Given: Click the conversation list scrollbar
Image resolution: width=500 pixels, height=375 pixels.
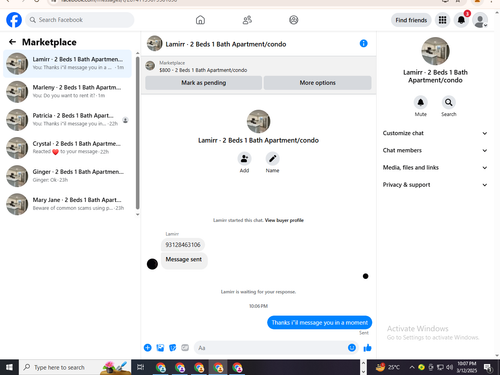Looking at the screenshot, I should [137, 133].
